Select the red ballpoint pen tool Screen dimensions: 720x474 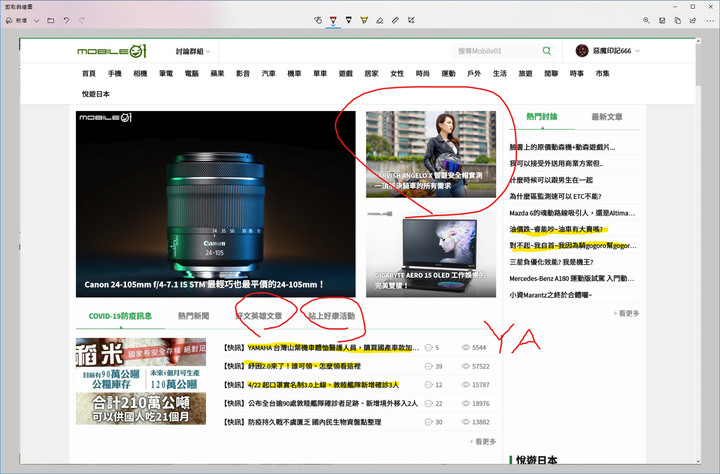[x=333, y=20]
